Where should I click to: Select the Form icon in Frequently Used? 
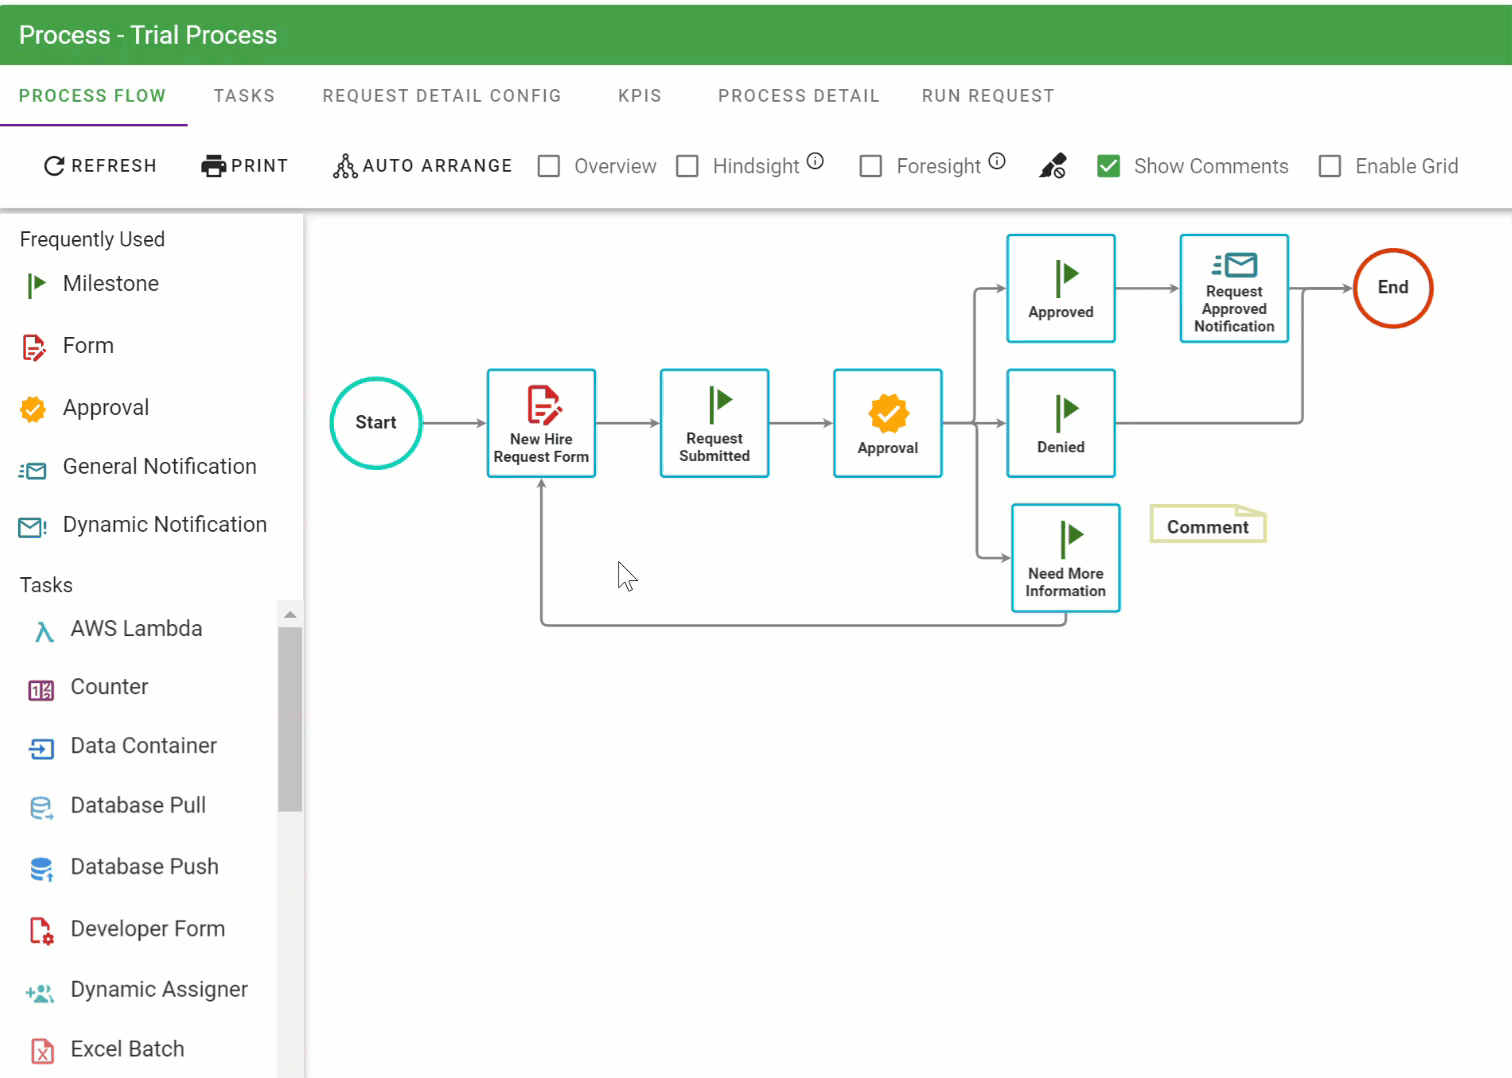[x=34, y=347]
